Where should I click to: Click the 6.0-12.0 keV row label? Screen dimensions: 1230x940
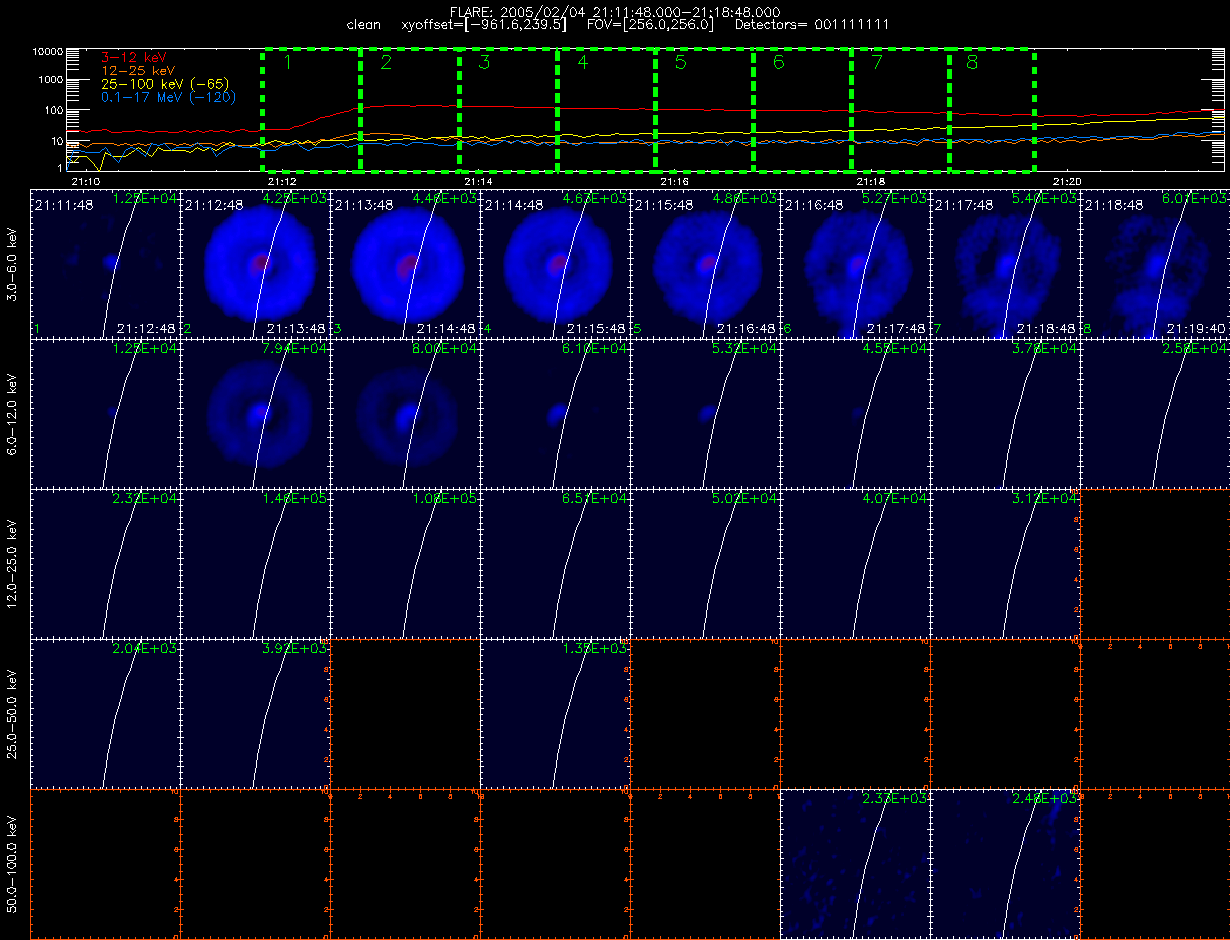(x=12, y=413)
